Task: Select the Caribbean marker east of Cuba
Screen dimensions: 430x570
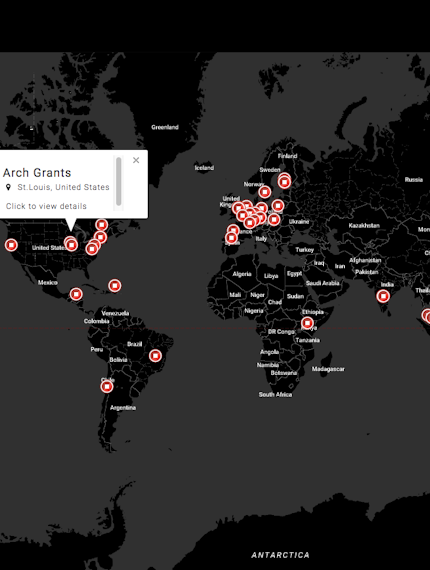Action: [x=114, y=286]
